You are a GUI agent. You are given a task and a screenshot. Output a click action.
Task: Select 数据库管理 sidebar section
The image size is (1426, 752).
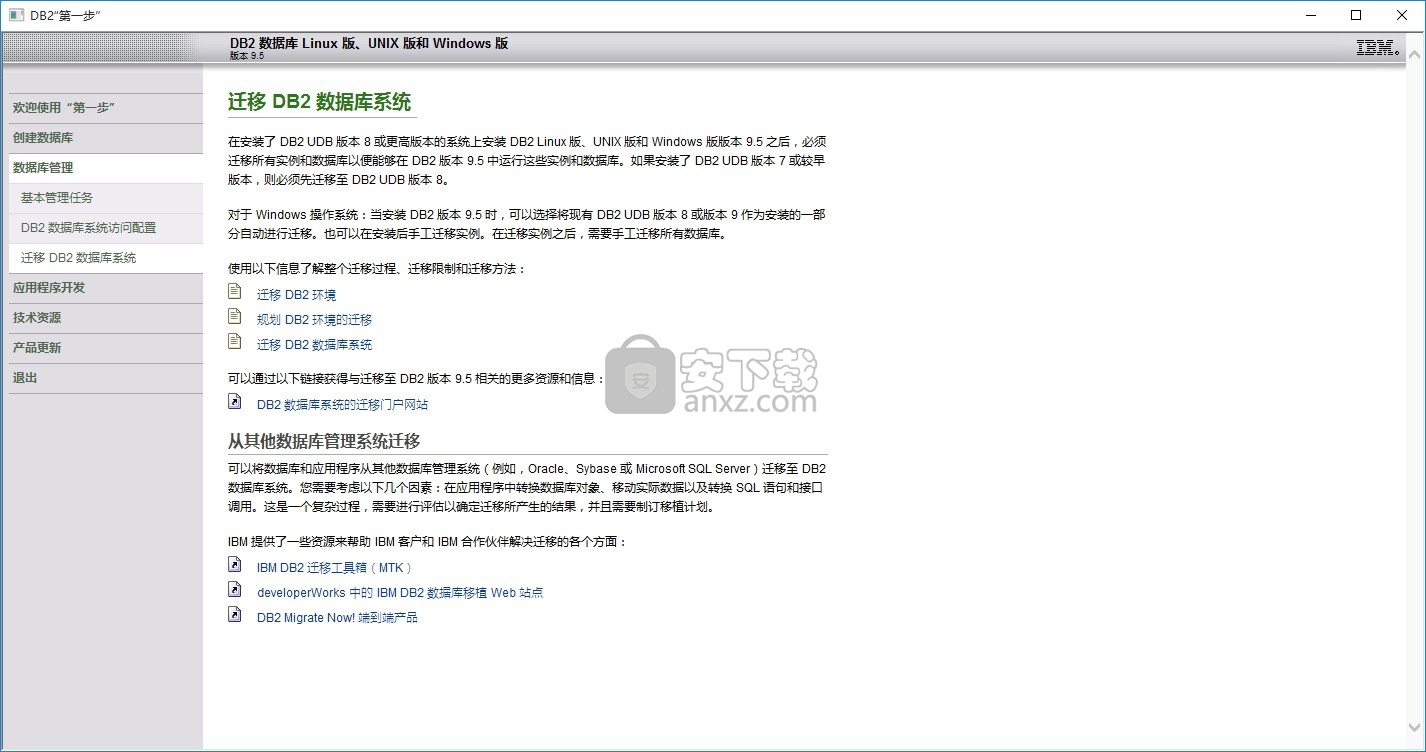coord(106,168)
